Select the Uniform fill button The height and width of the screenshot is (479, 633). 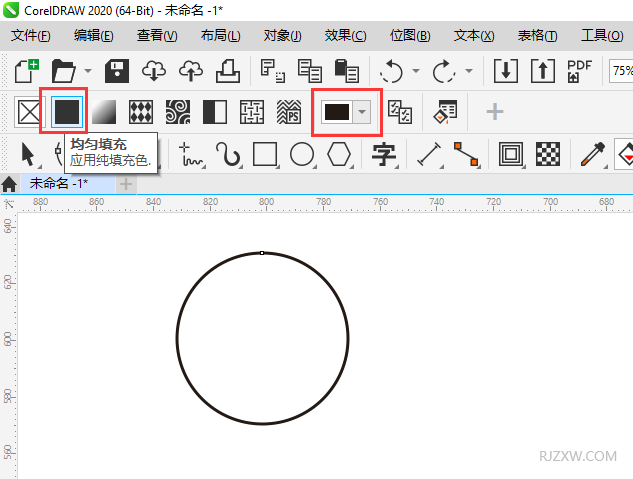68,112
